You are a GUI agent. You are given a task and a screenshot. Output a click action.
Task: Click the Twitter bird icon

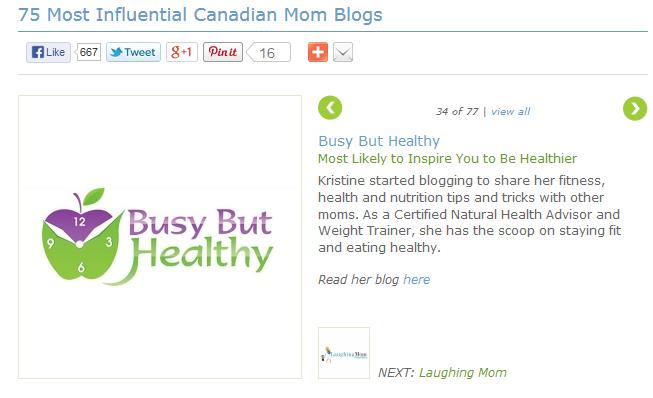point(117,52)
